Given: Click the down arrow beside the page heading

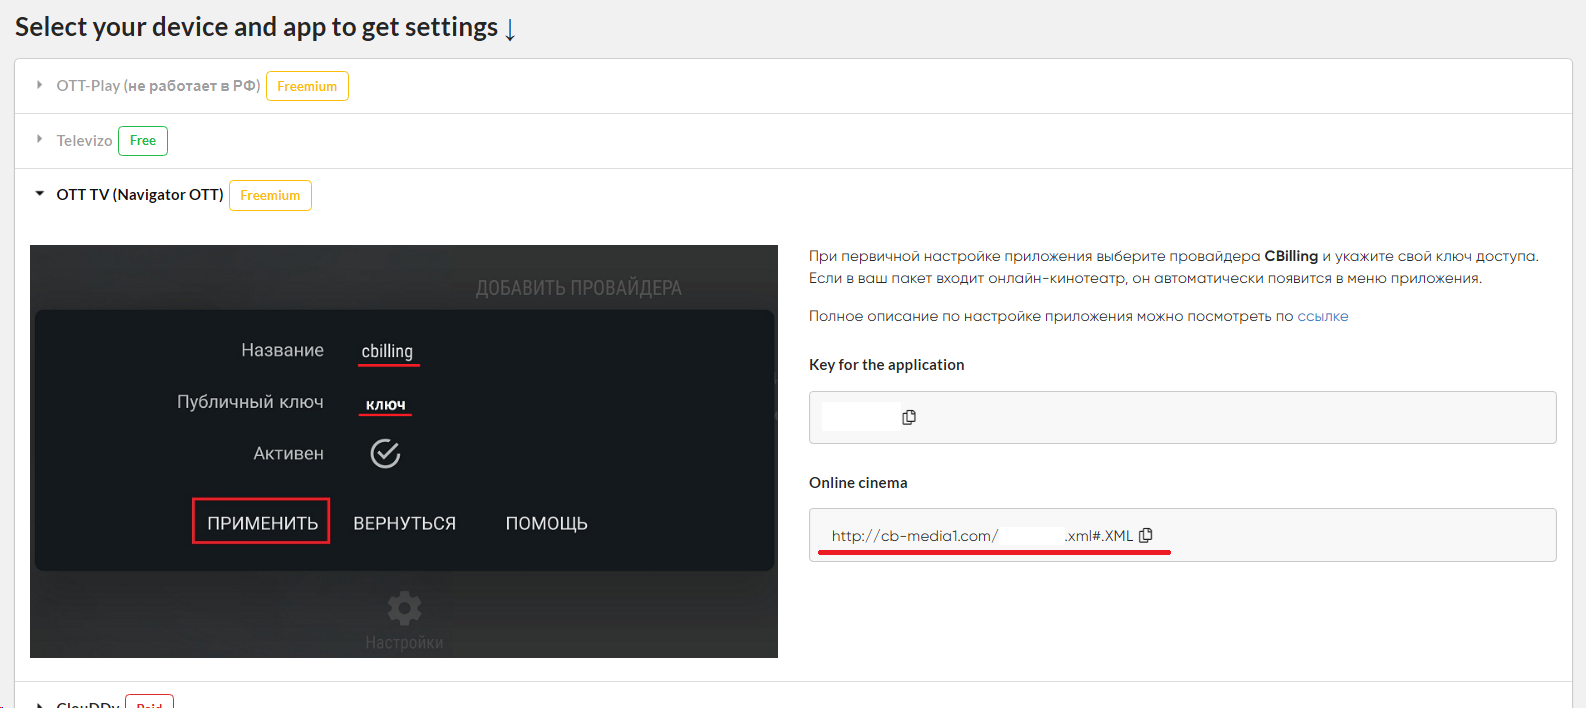Looking at the screenshot, I should coord(510,30).
